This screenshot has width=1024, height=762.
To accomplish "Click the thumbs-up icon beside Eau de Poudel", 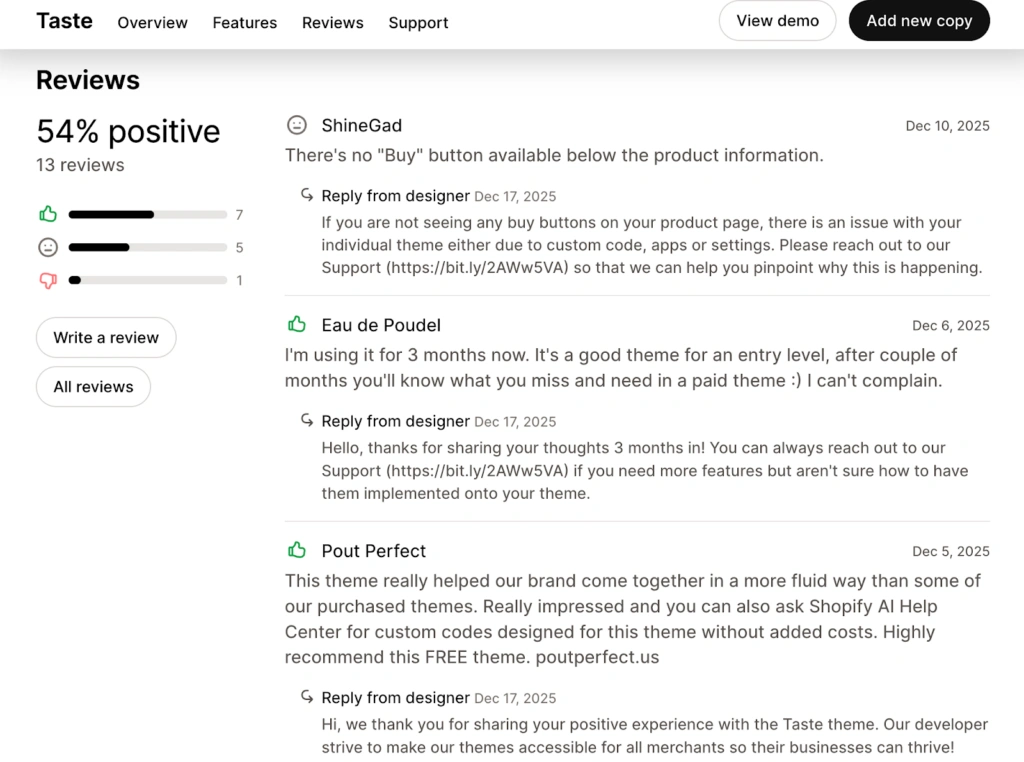I will tap(296, 324).
